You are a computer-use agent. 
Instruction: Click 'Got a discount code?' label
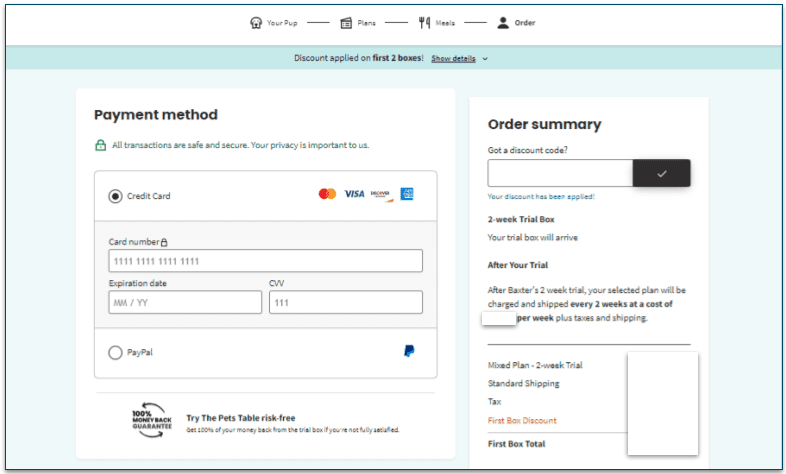[527, 150]
